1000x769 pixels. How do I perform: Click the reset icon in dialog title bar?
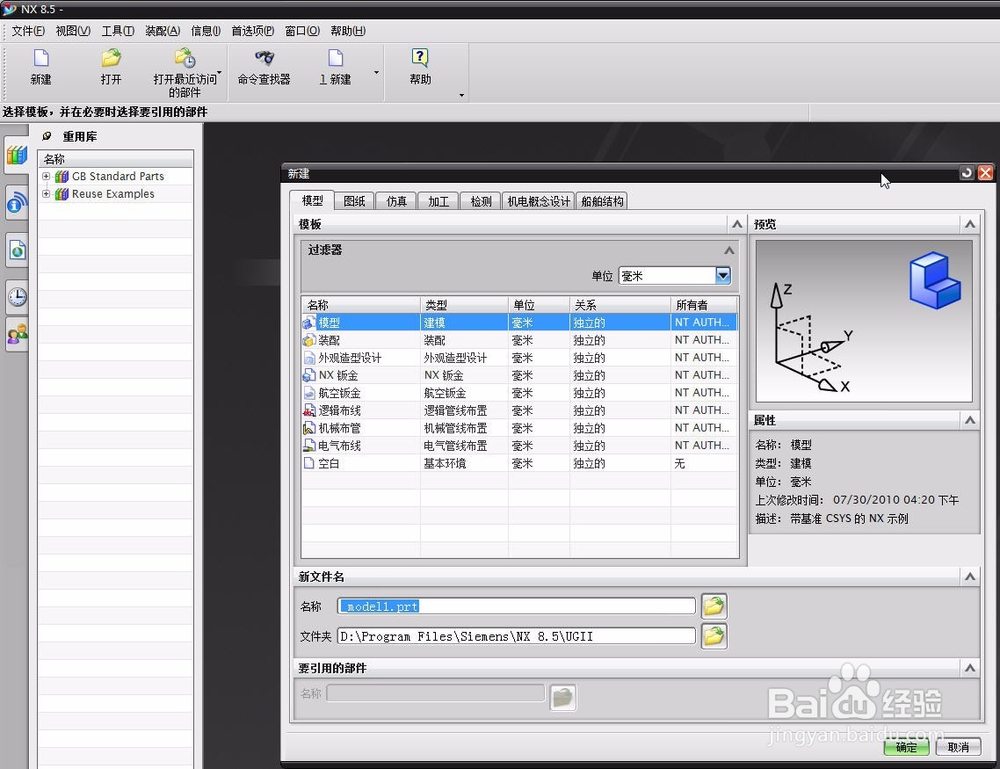[967, 173]
